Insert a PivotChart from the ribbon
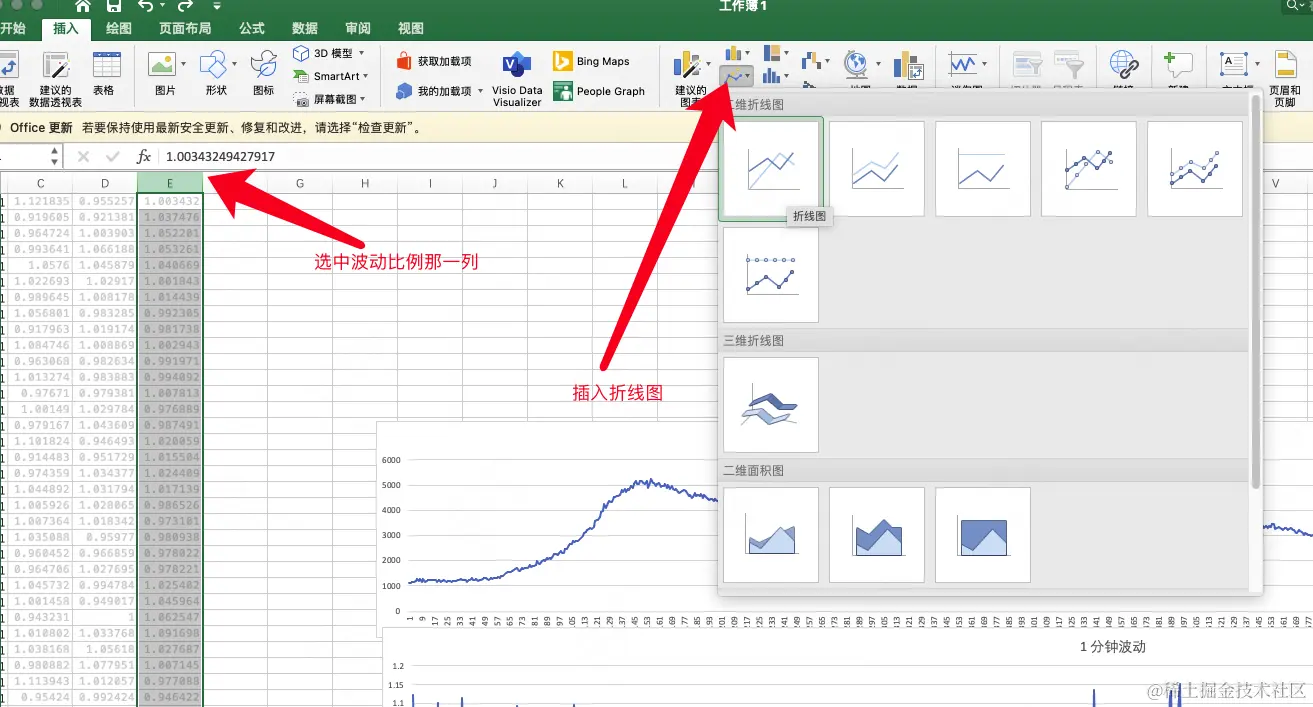1313x707 pixels. (908, 66)
